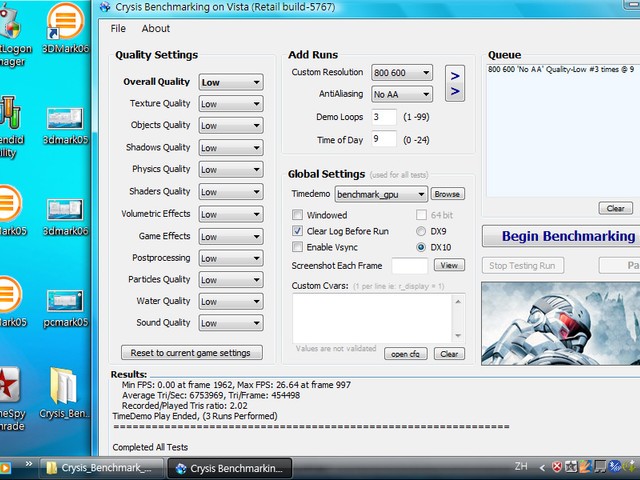Select the DX9 radio button
The width and height of the screenshot is (640, 480).
tap(421, 231)
